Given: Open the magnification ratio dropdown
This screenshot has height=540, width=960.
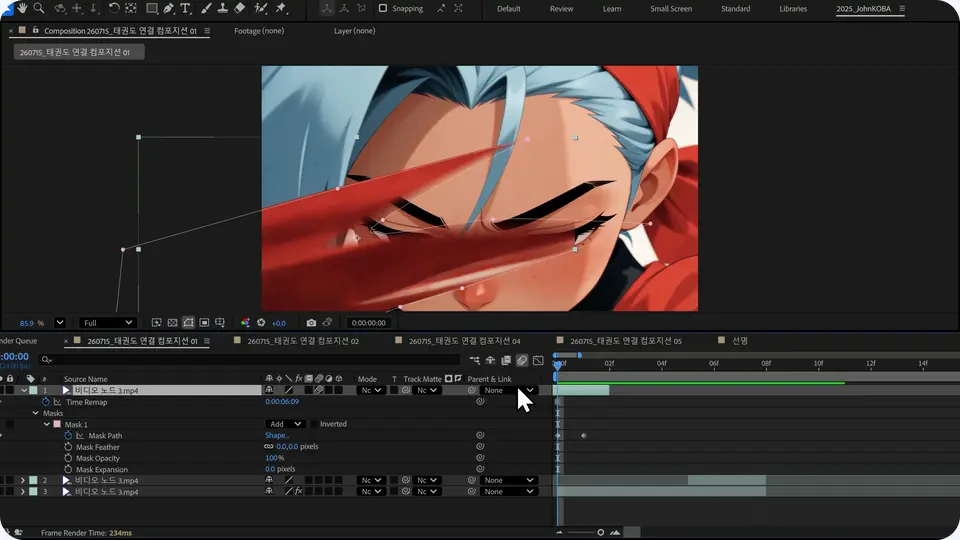Looking at the screenshot, I should point(60,323).
